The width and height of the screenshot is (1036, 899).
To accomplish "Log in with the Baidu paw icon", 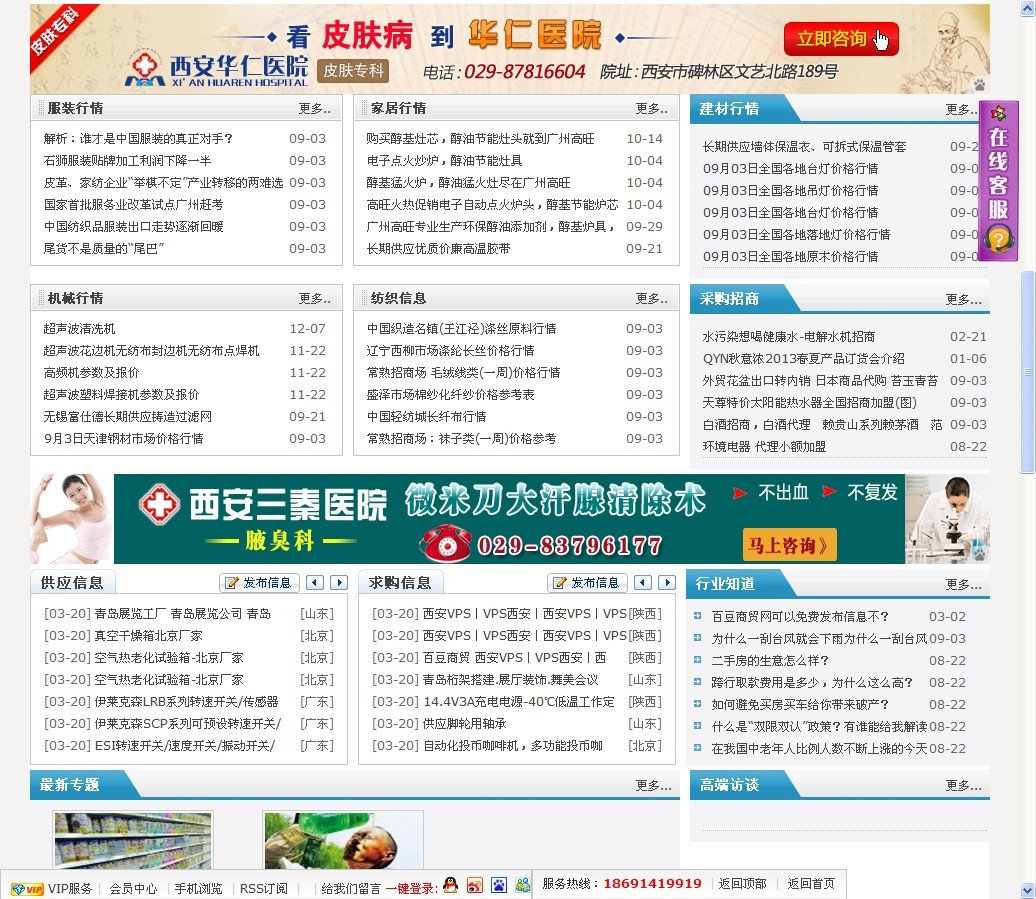I will click(x=498, y=885).
